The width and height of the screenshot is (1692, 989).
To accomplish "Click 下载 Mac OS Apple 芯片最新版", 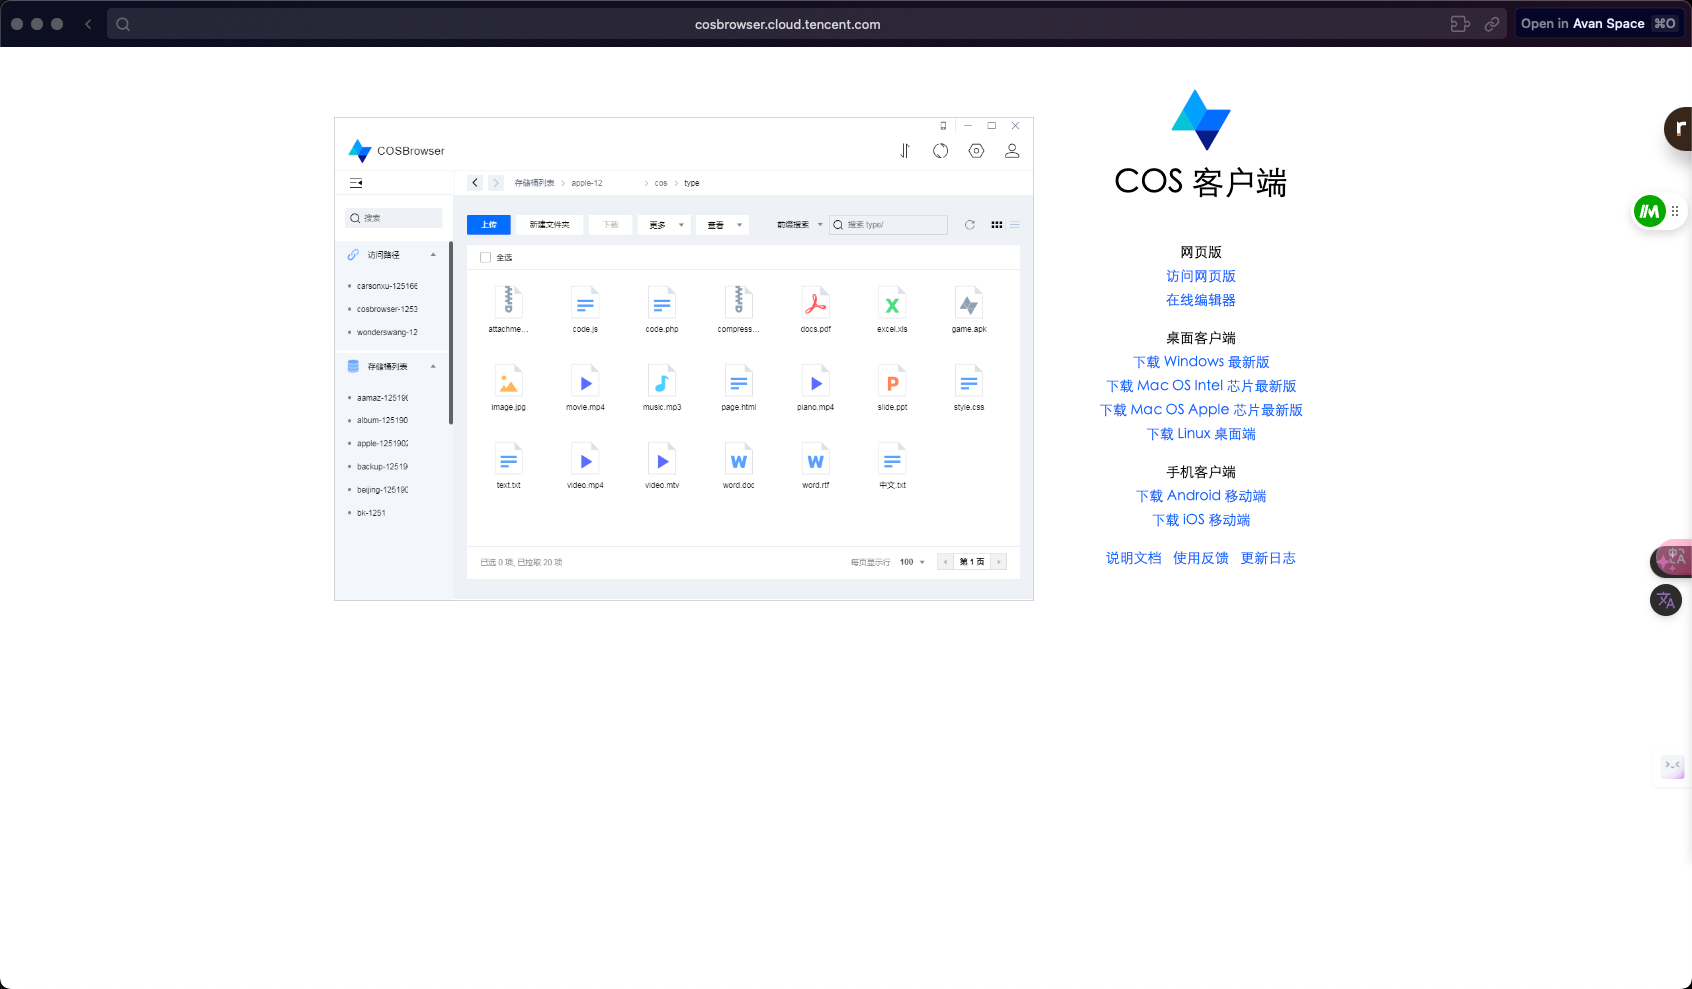I will (x=1201, y=410).
